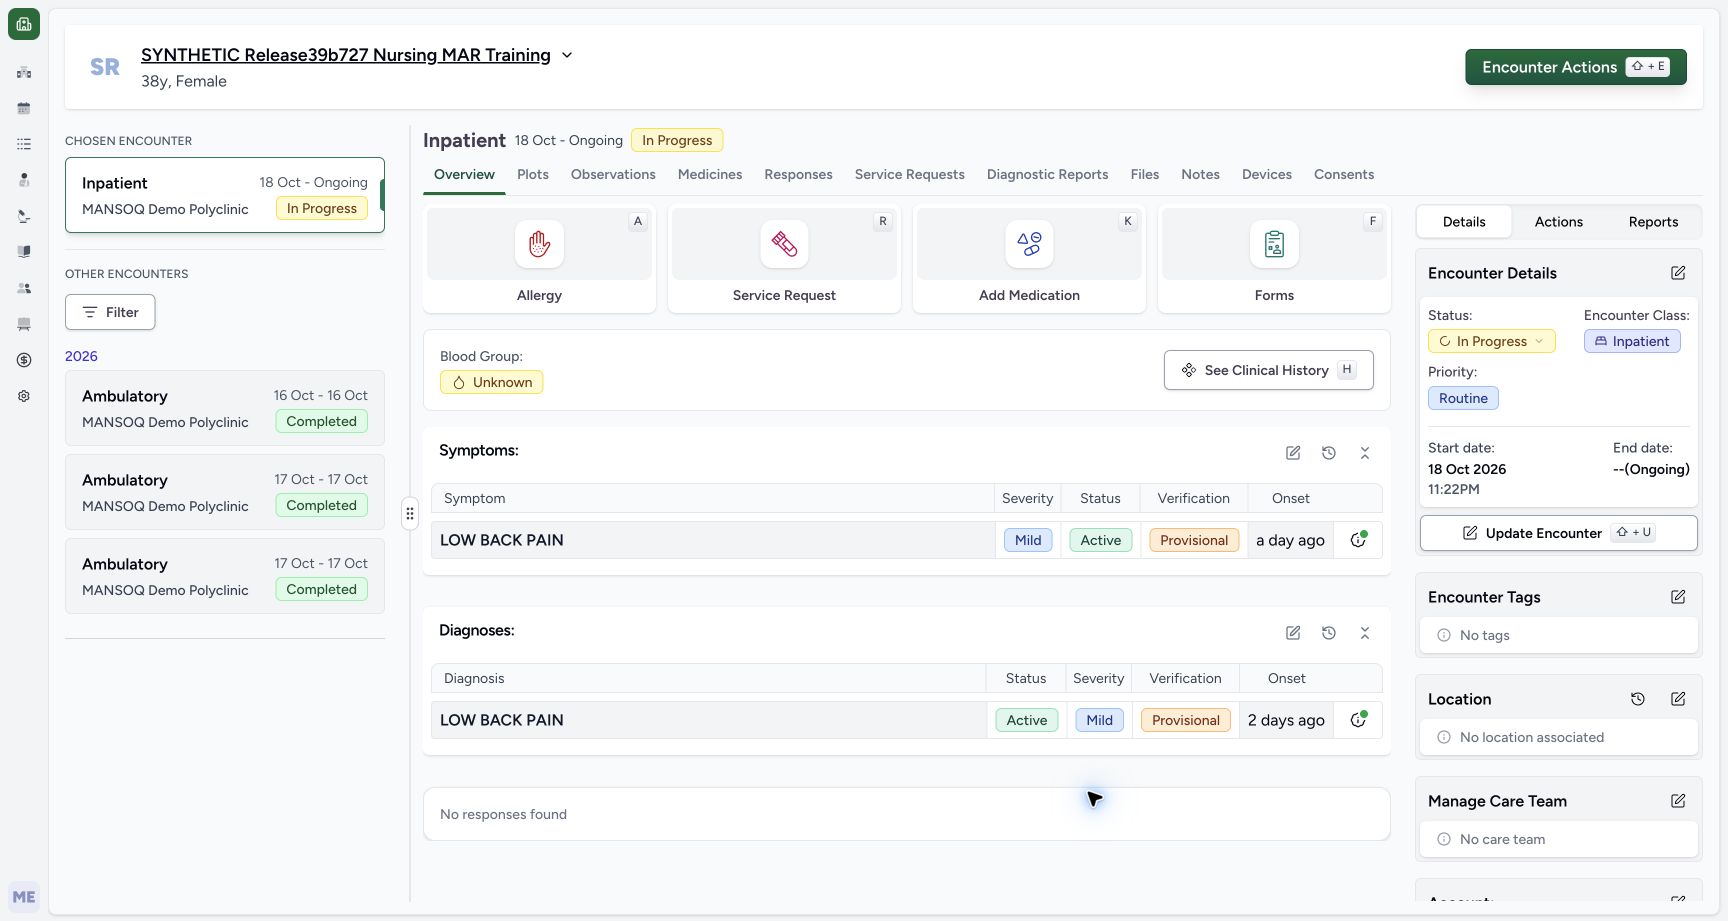Screen dimensions: 1728x921
Task: Click the Forms clipboard icon
Action: coord(1274,244)
